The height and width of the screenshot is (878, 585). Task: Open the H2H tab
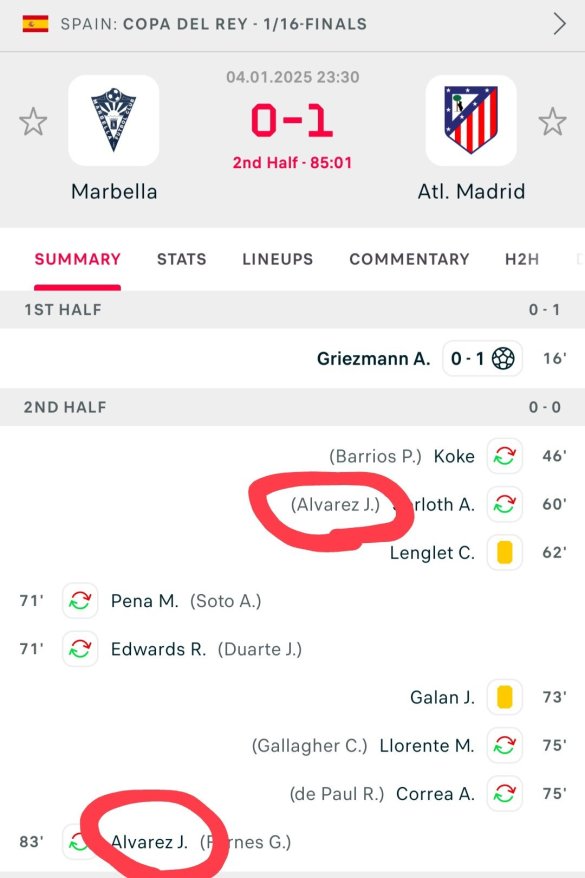click(522, 259)
